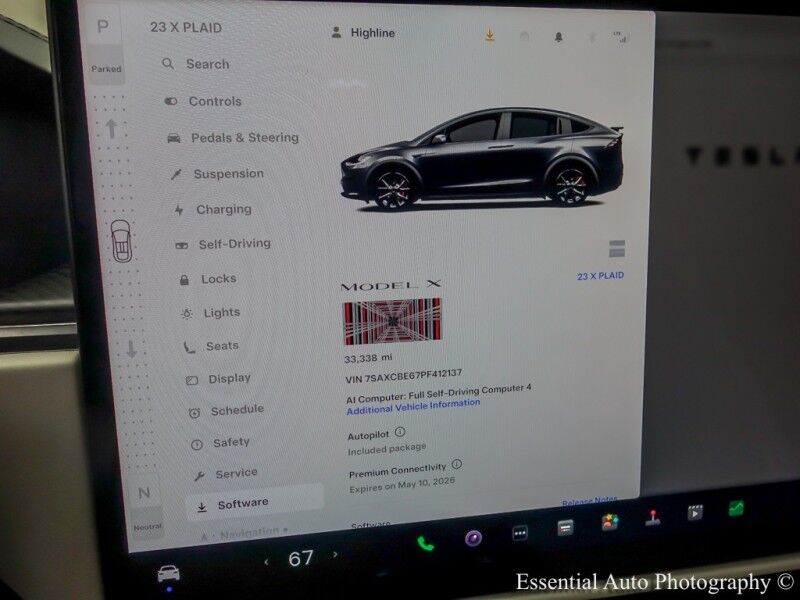Screen dimensions: 800x600
Task: Click the 23 X PLAID title text
Action: 186,27
